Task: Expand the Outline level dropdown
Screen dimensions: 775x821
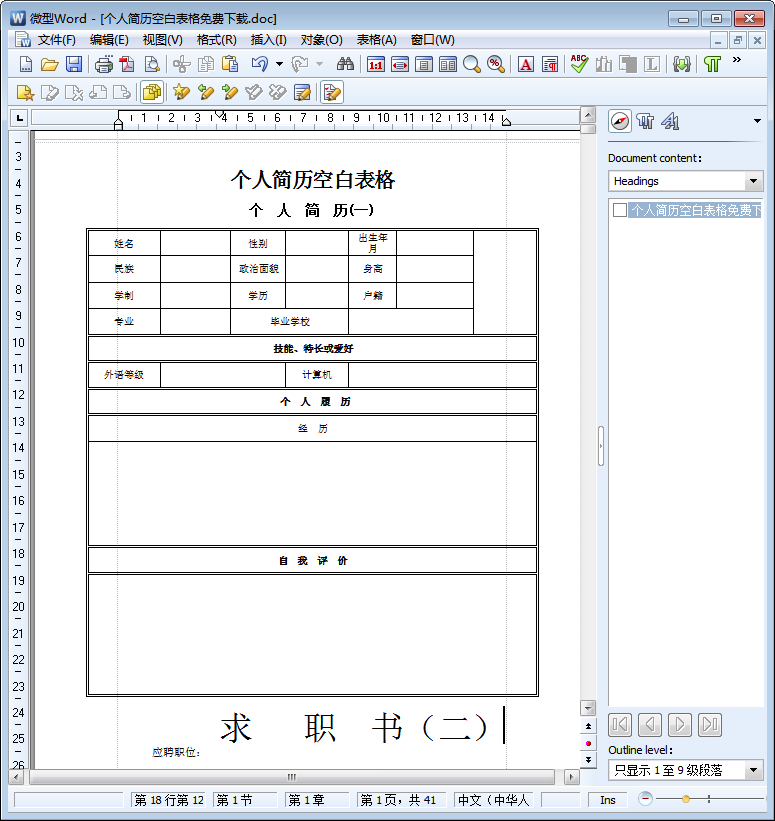Action: (x=754, y=770)
